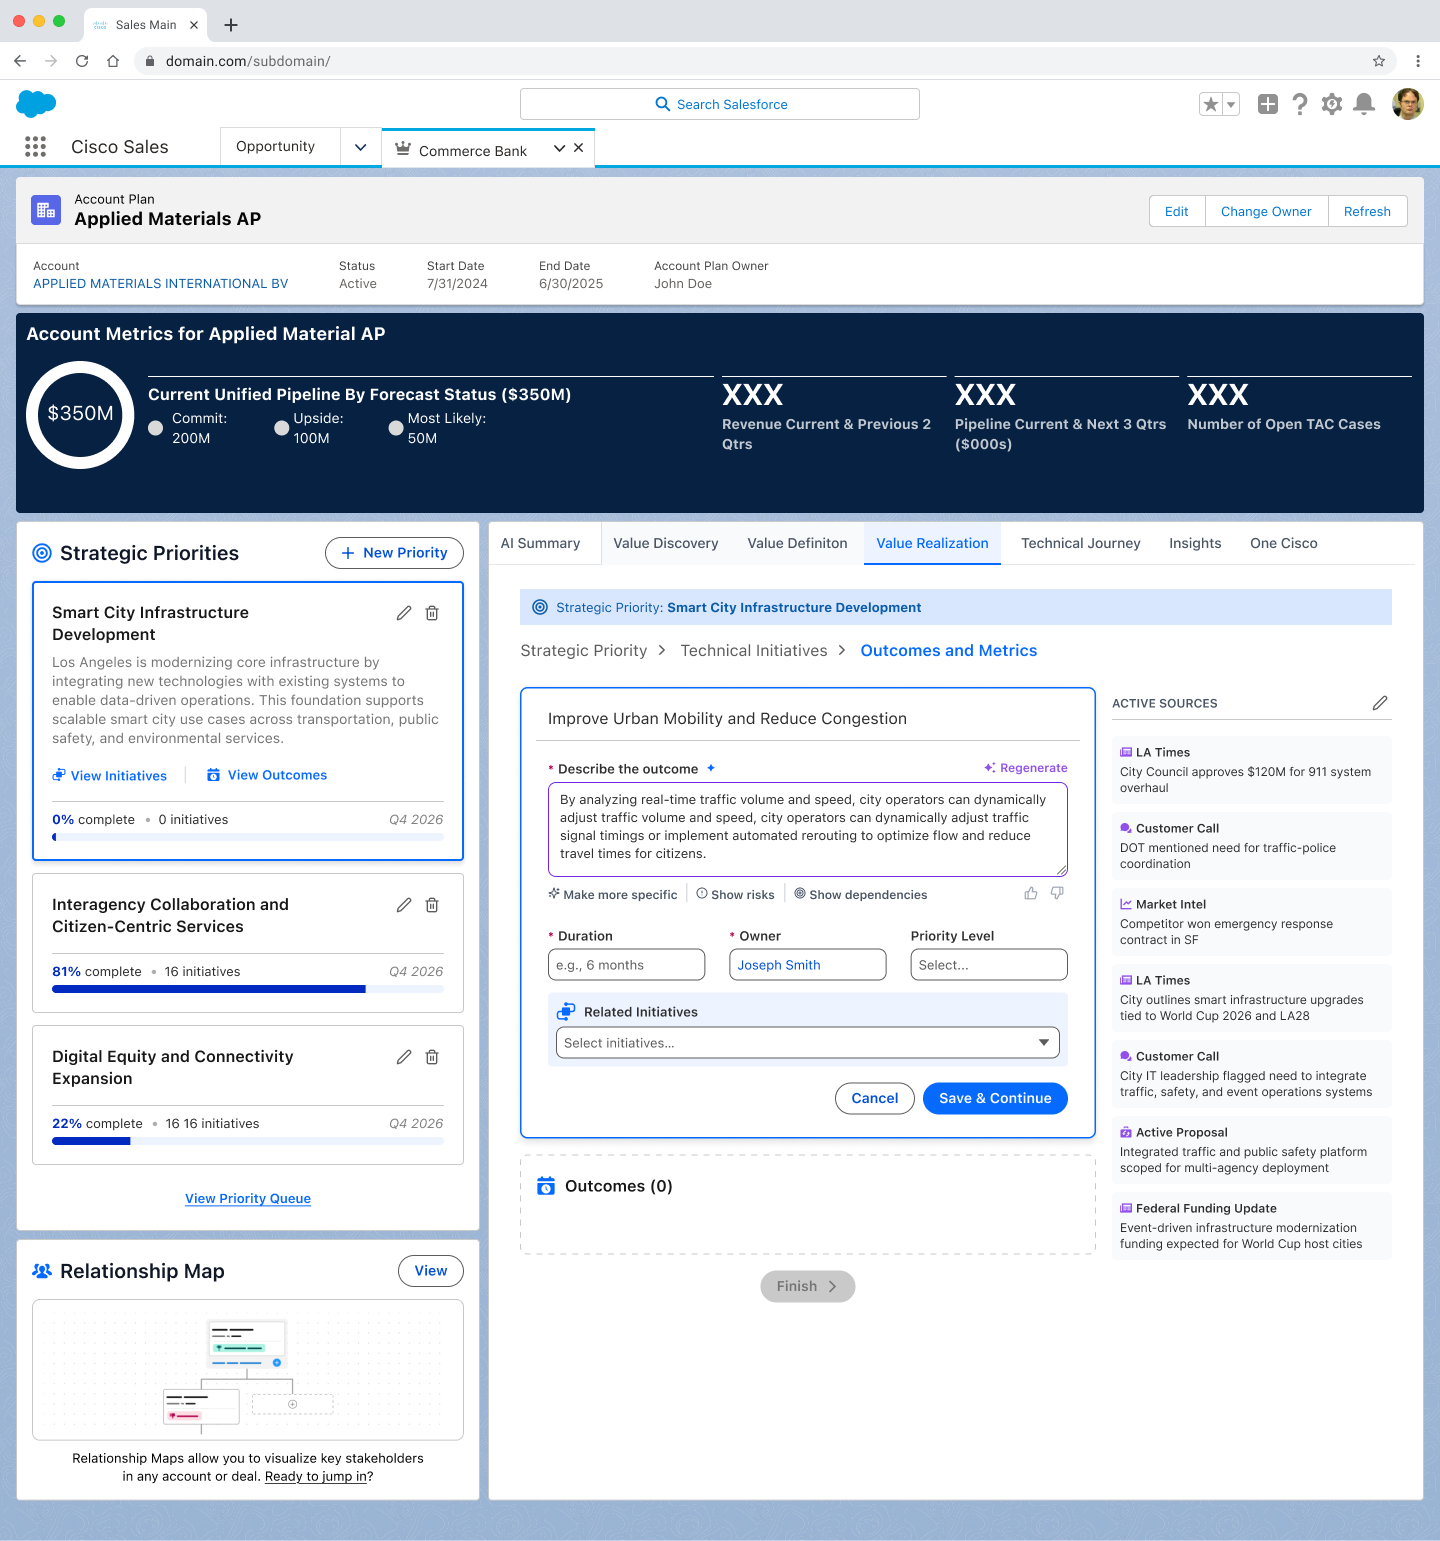
Task: Click the Duration input field
Action: (x=626, y=965)
